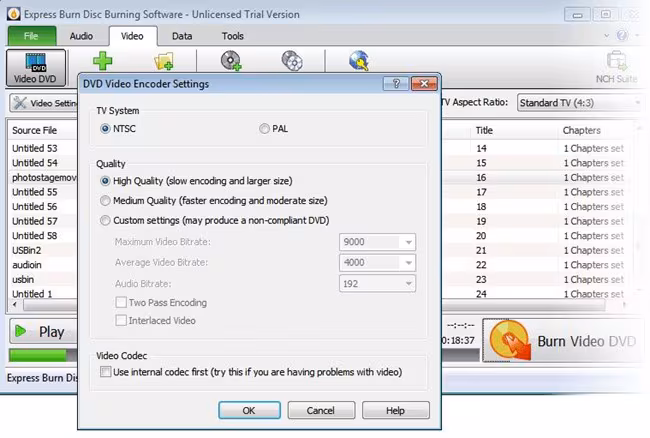Viewport: 650px width, 438px height.
Task: Select Custom settings quality option
Action: 215,220
